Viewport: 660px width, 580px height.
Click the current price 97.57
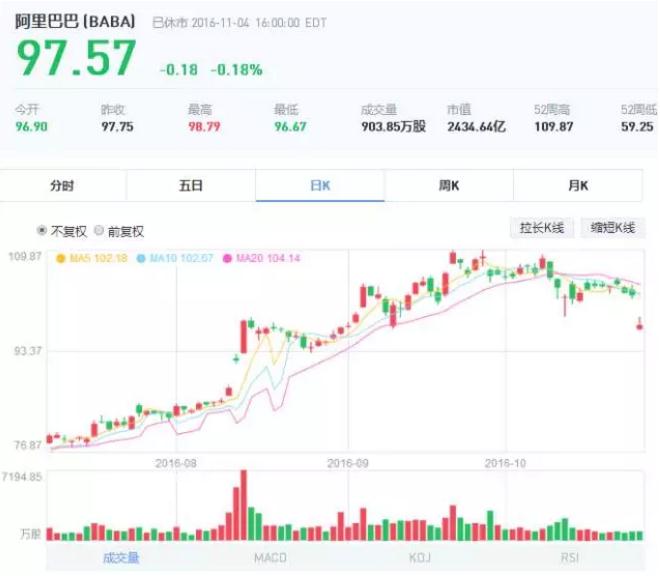77,58
